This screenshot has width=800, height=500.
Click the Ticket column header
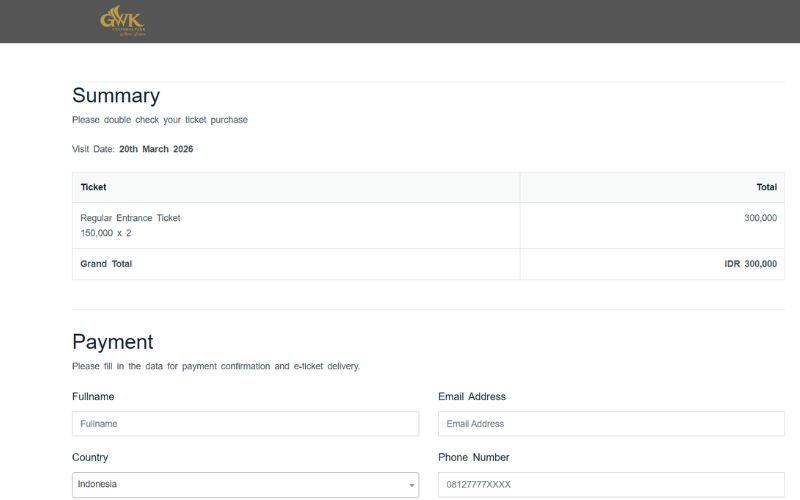coord(93,187)
